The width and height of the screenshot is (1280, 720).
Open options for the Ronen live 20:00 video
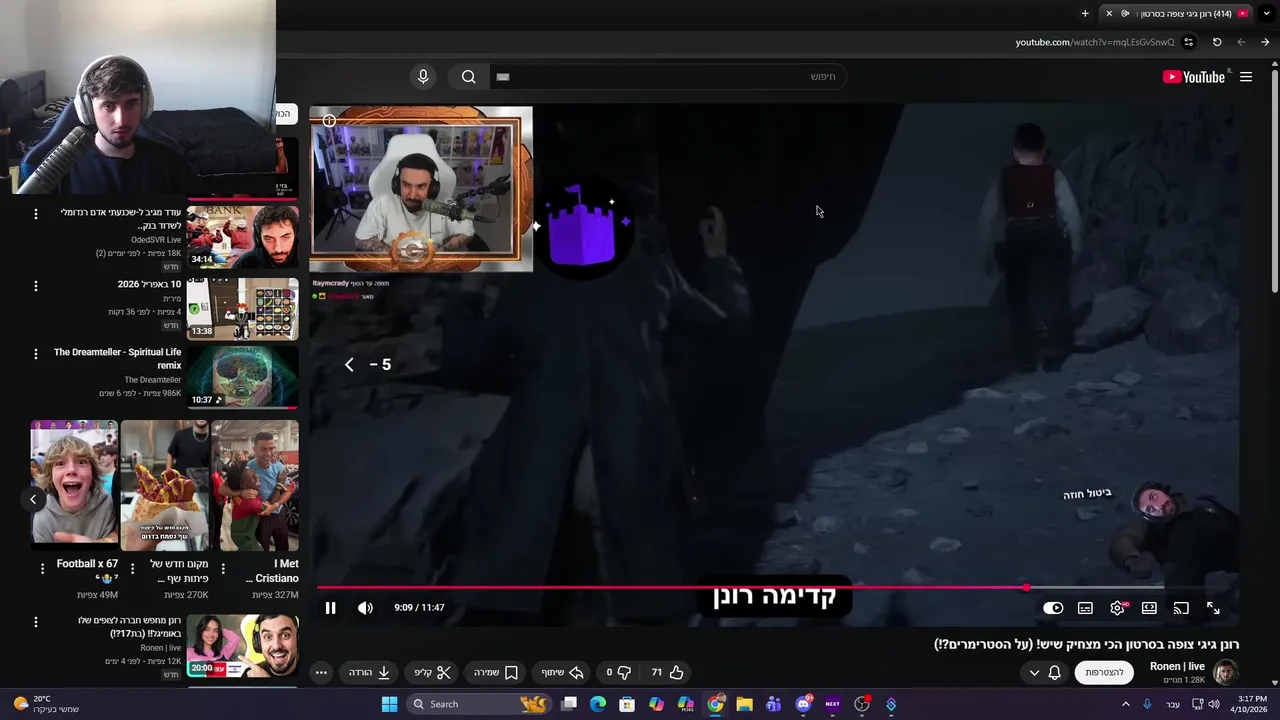tap(36, 622)
